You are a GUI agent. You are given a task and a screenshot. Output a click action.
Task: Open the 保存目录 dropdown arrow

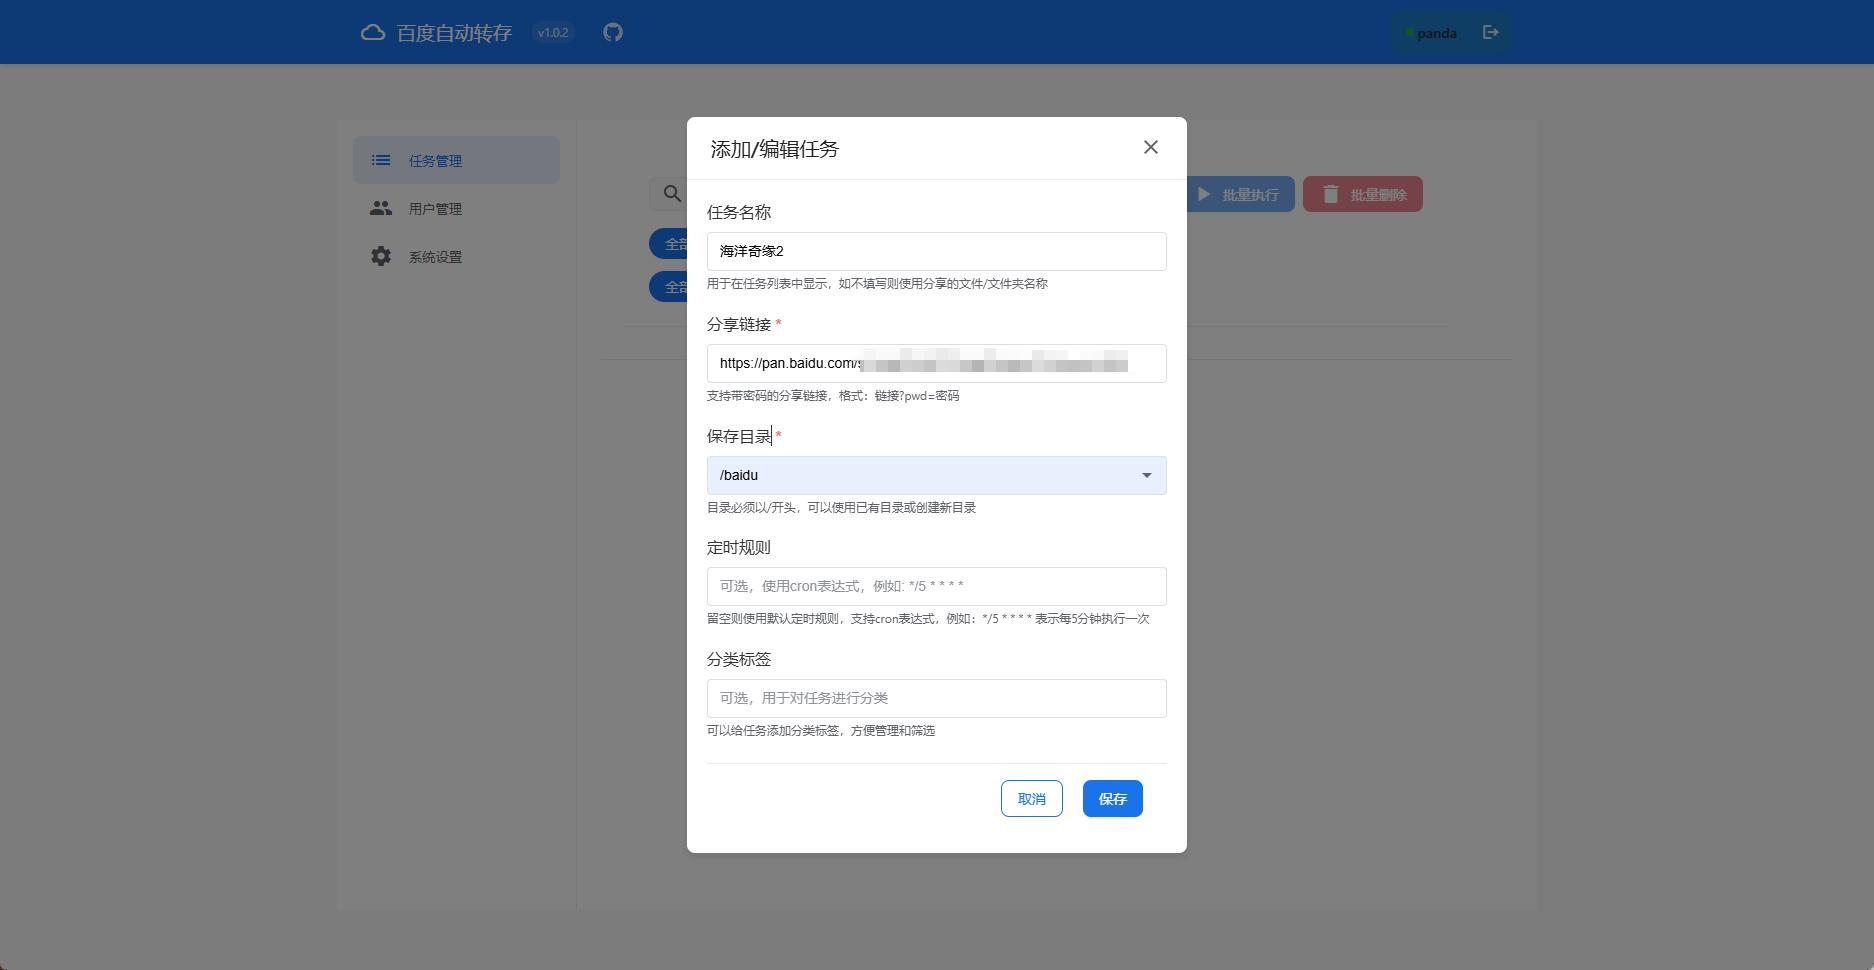[x=1147, y=475]
